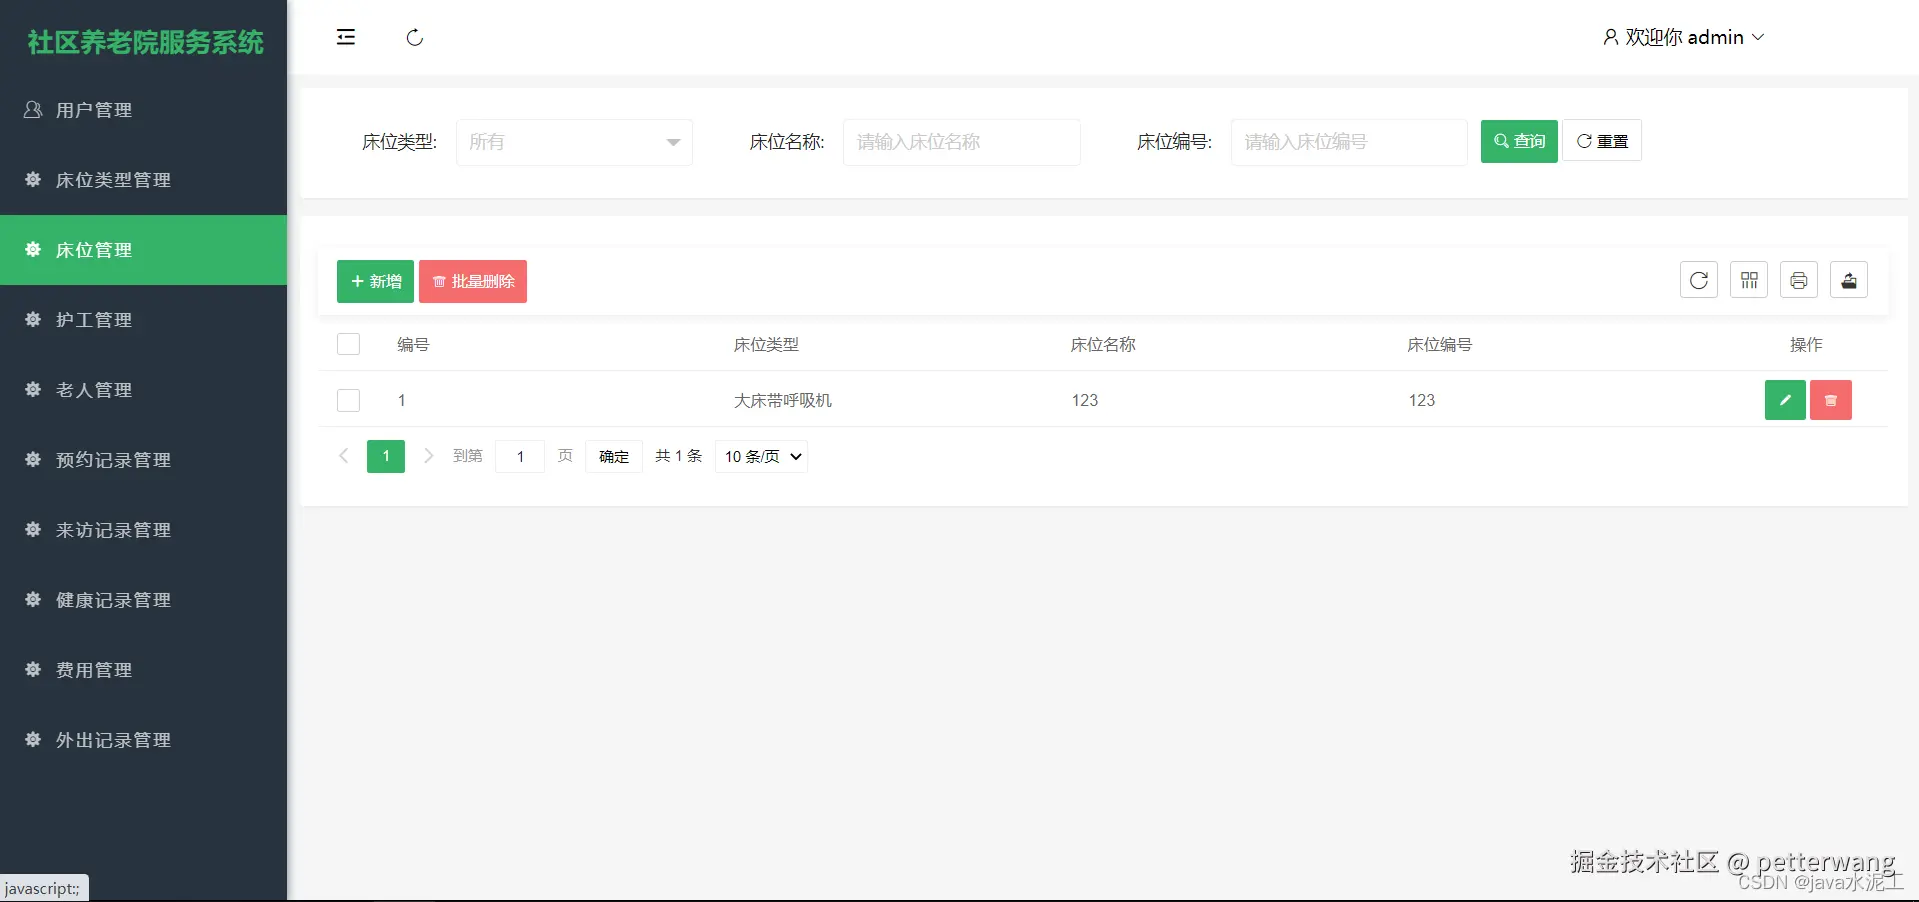This screenshot has width=1919, height=902.
Task: Open 用户管理 in the sidebar
Action: click(x=93, y=110)
